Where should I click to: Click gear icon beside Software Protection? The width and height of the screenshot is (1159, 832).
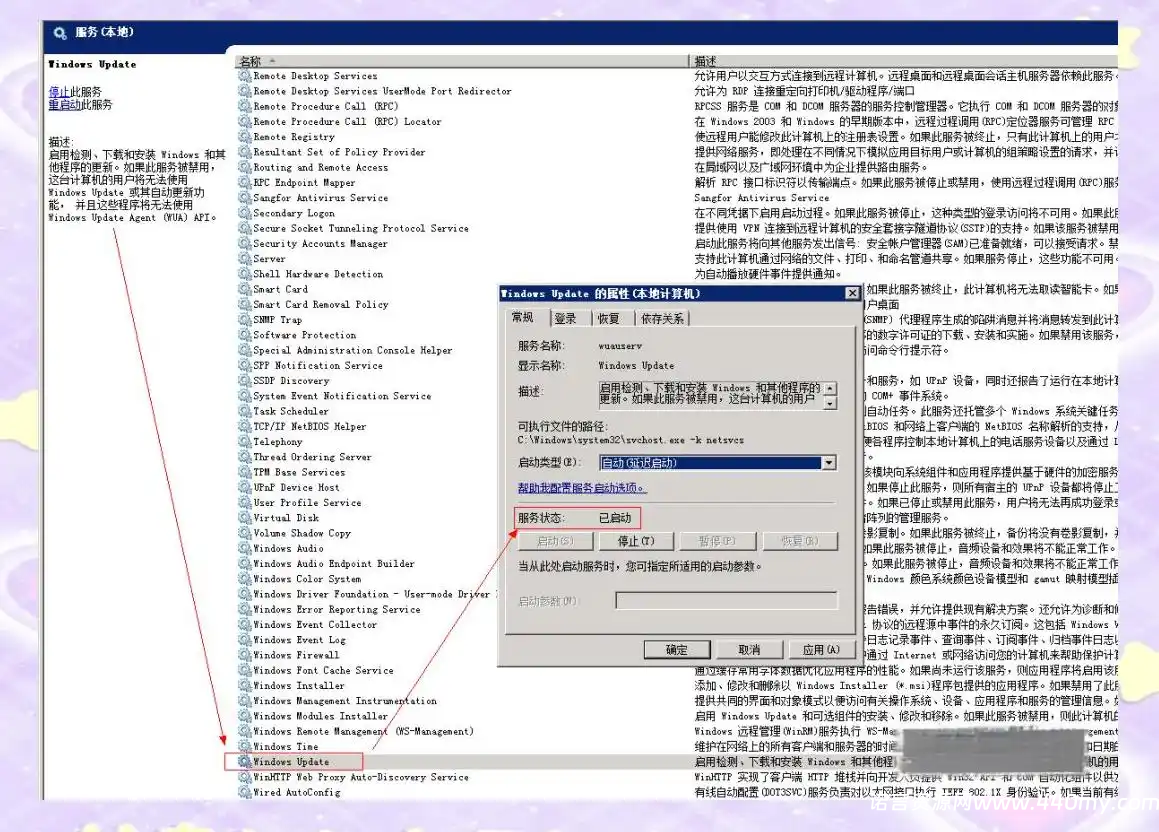(244, 335)
